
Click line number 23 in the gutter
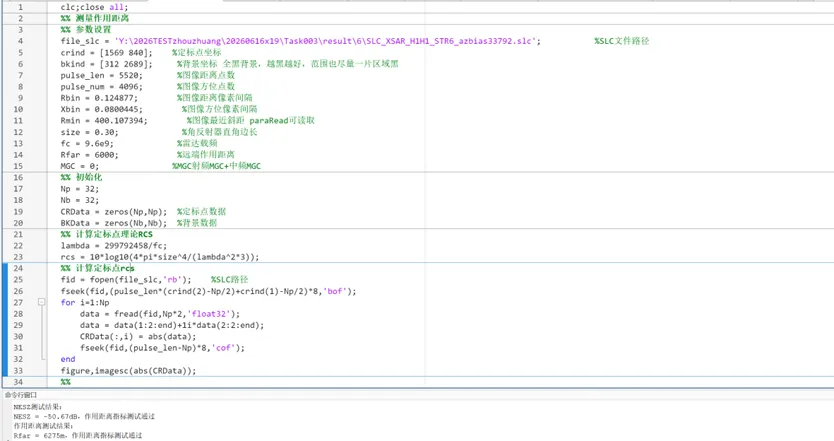pos(18,257)
